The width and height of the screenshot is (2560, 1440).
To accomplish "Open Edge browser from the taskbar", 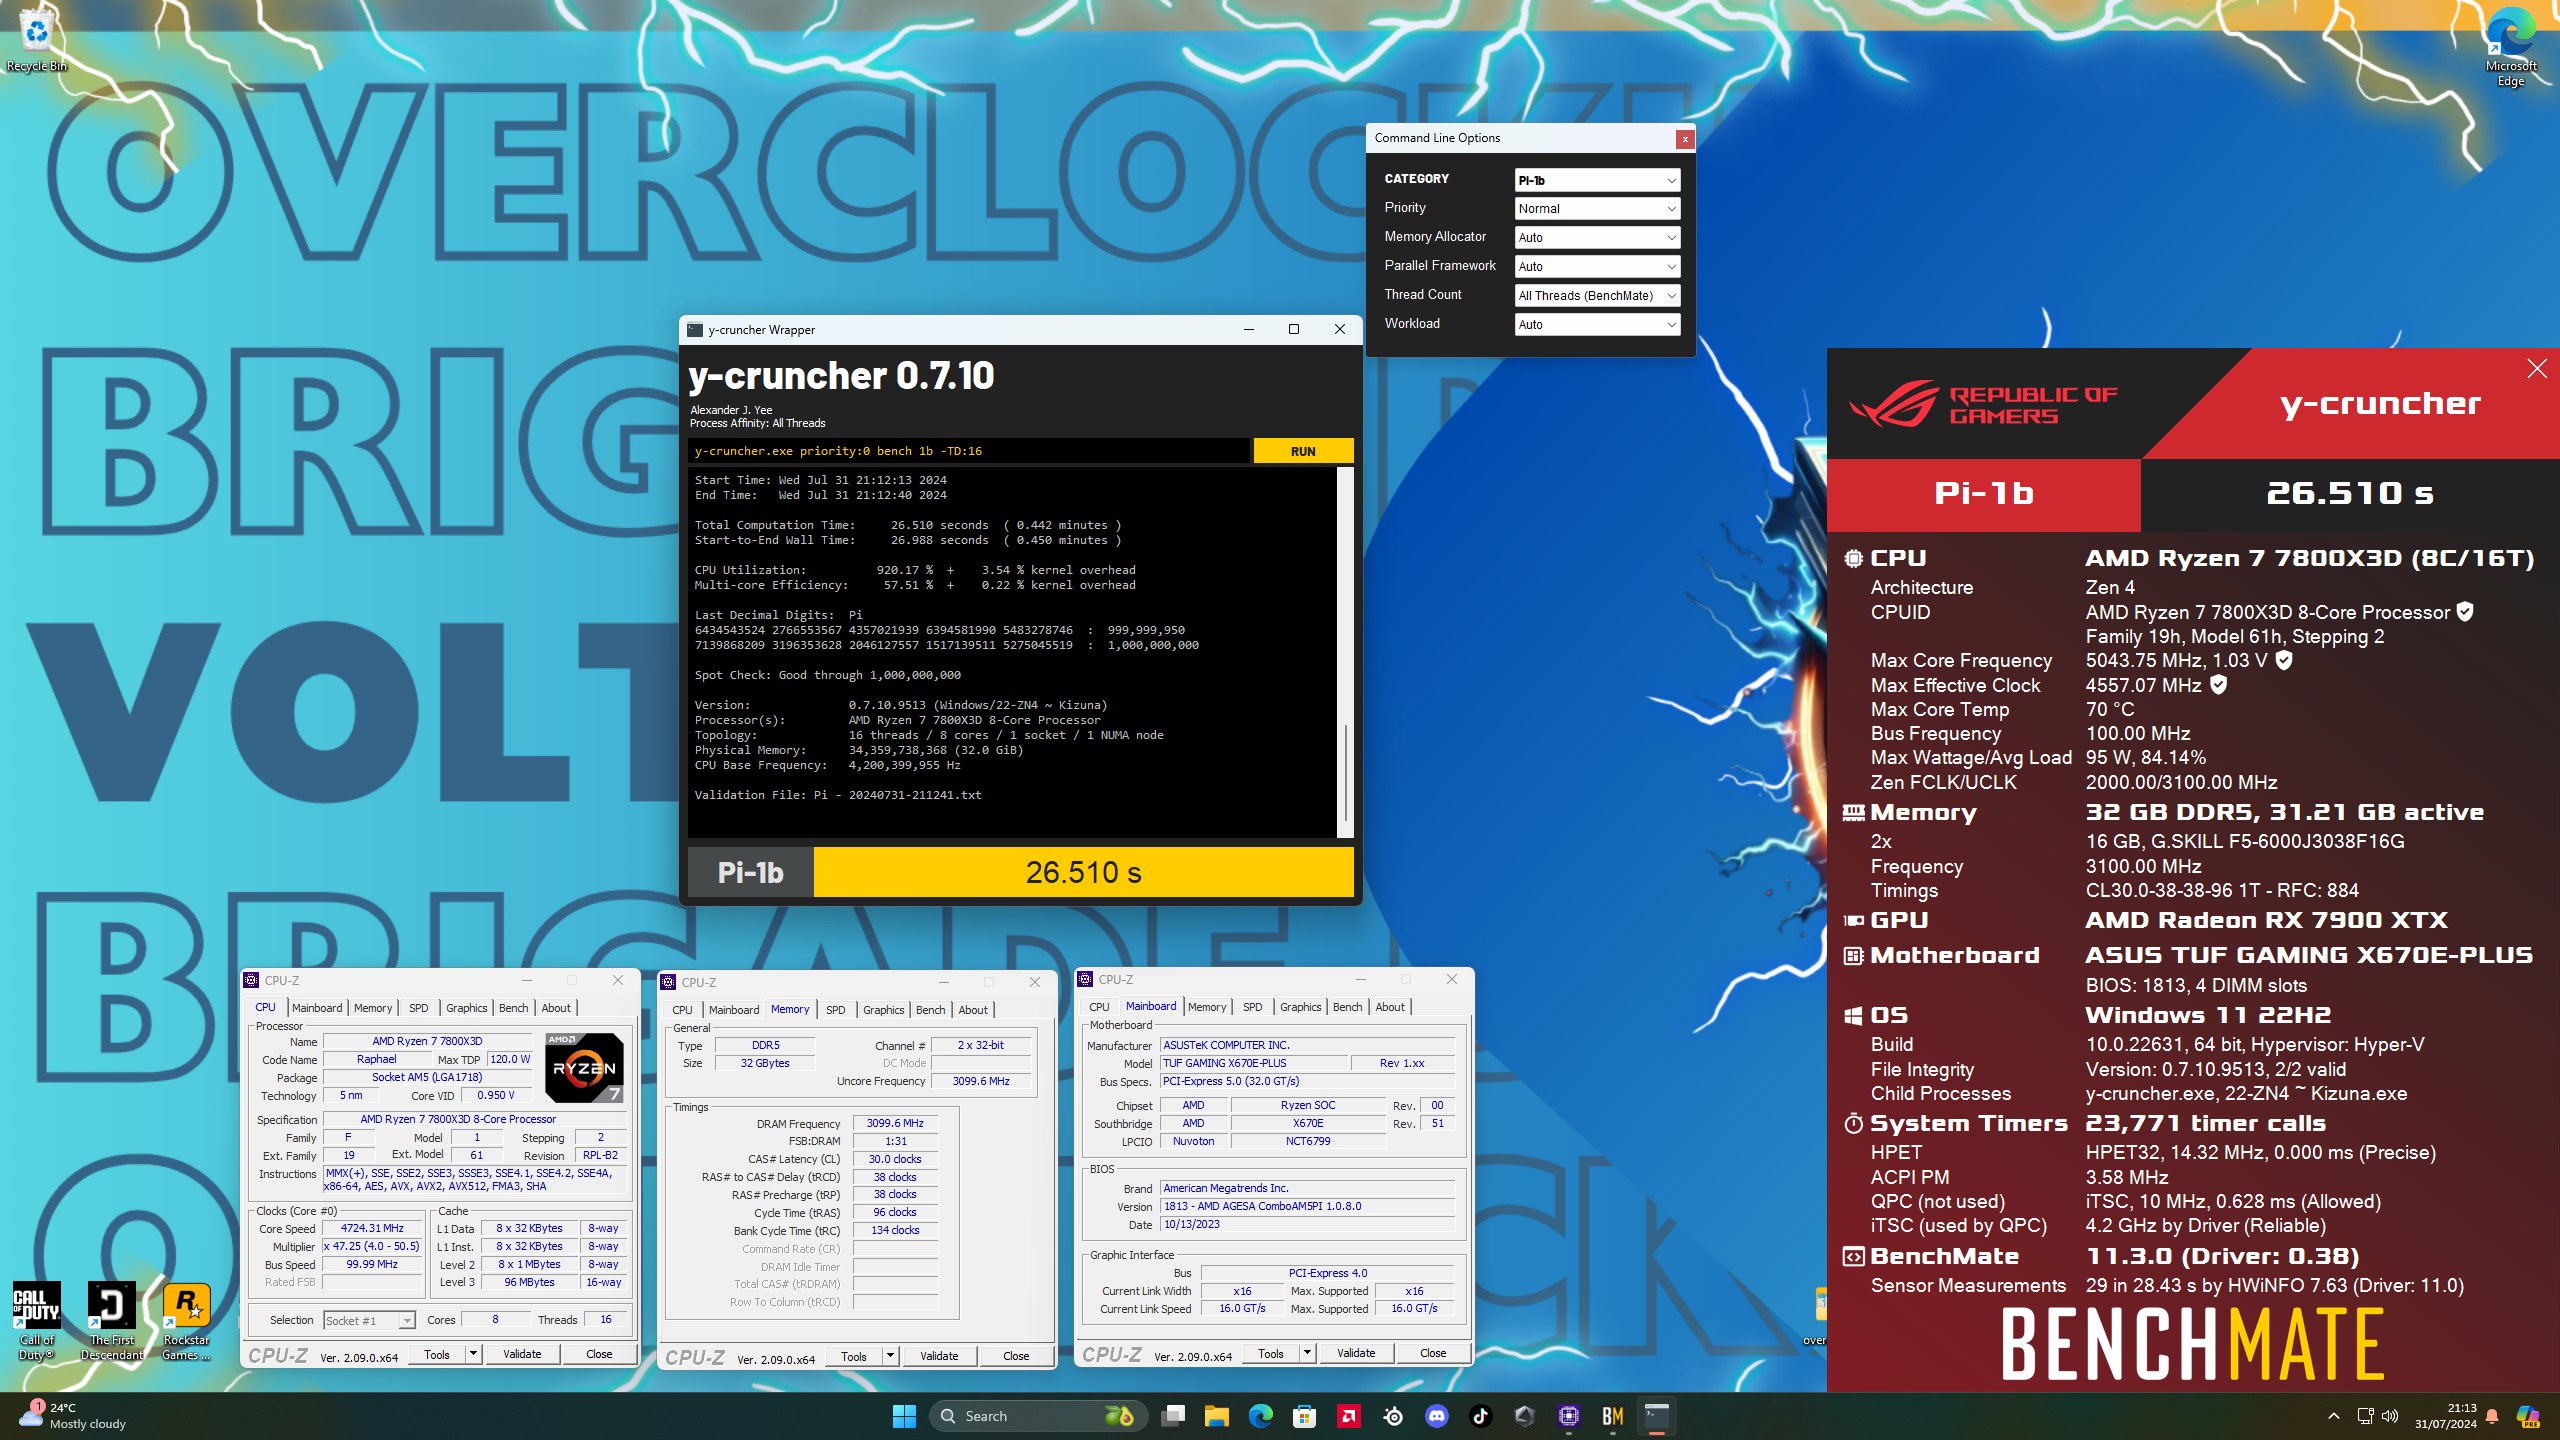I will 1260,1416.
